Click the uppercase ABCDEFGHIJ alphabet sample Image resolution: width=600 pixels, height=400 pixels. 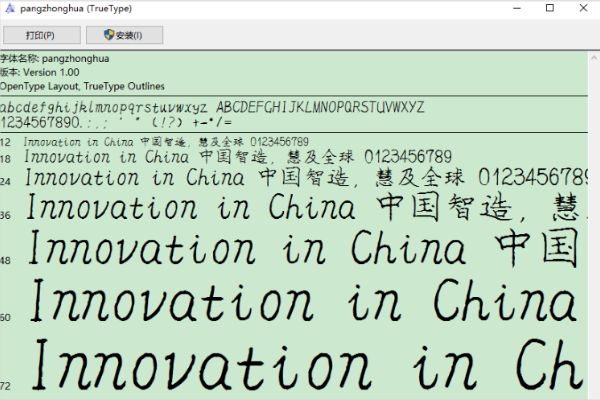[x=320, y=107]
